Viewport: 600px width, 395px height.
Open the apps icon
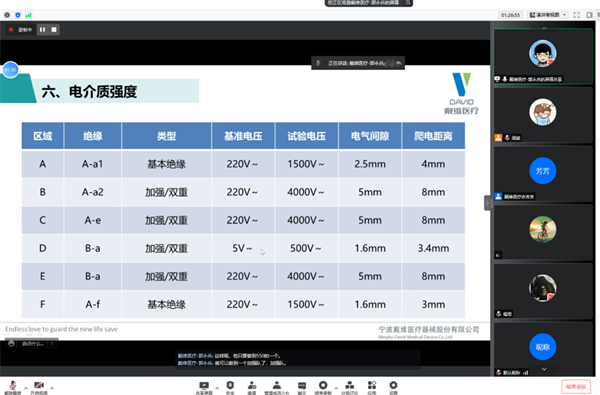point(372,387)
